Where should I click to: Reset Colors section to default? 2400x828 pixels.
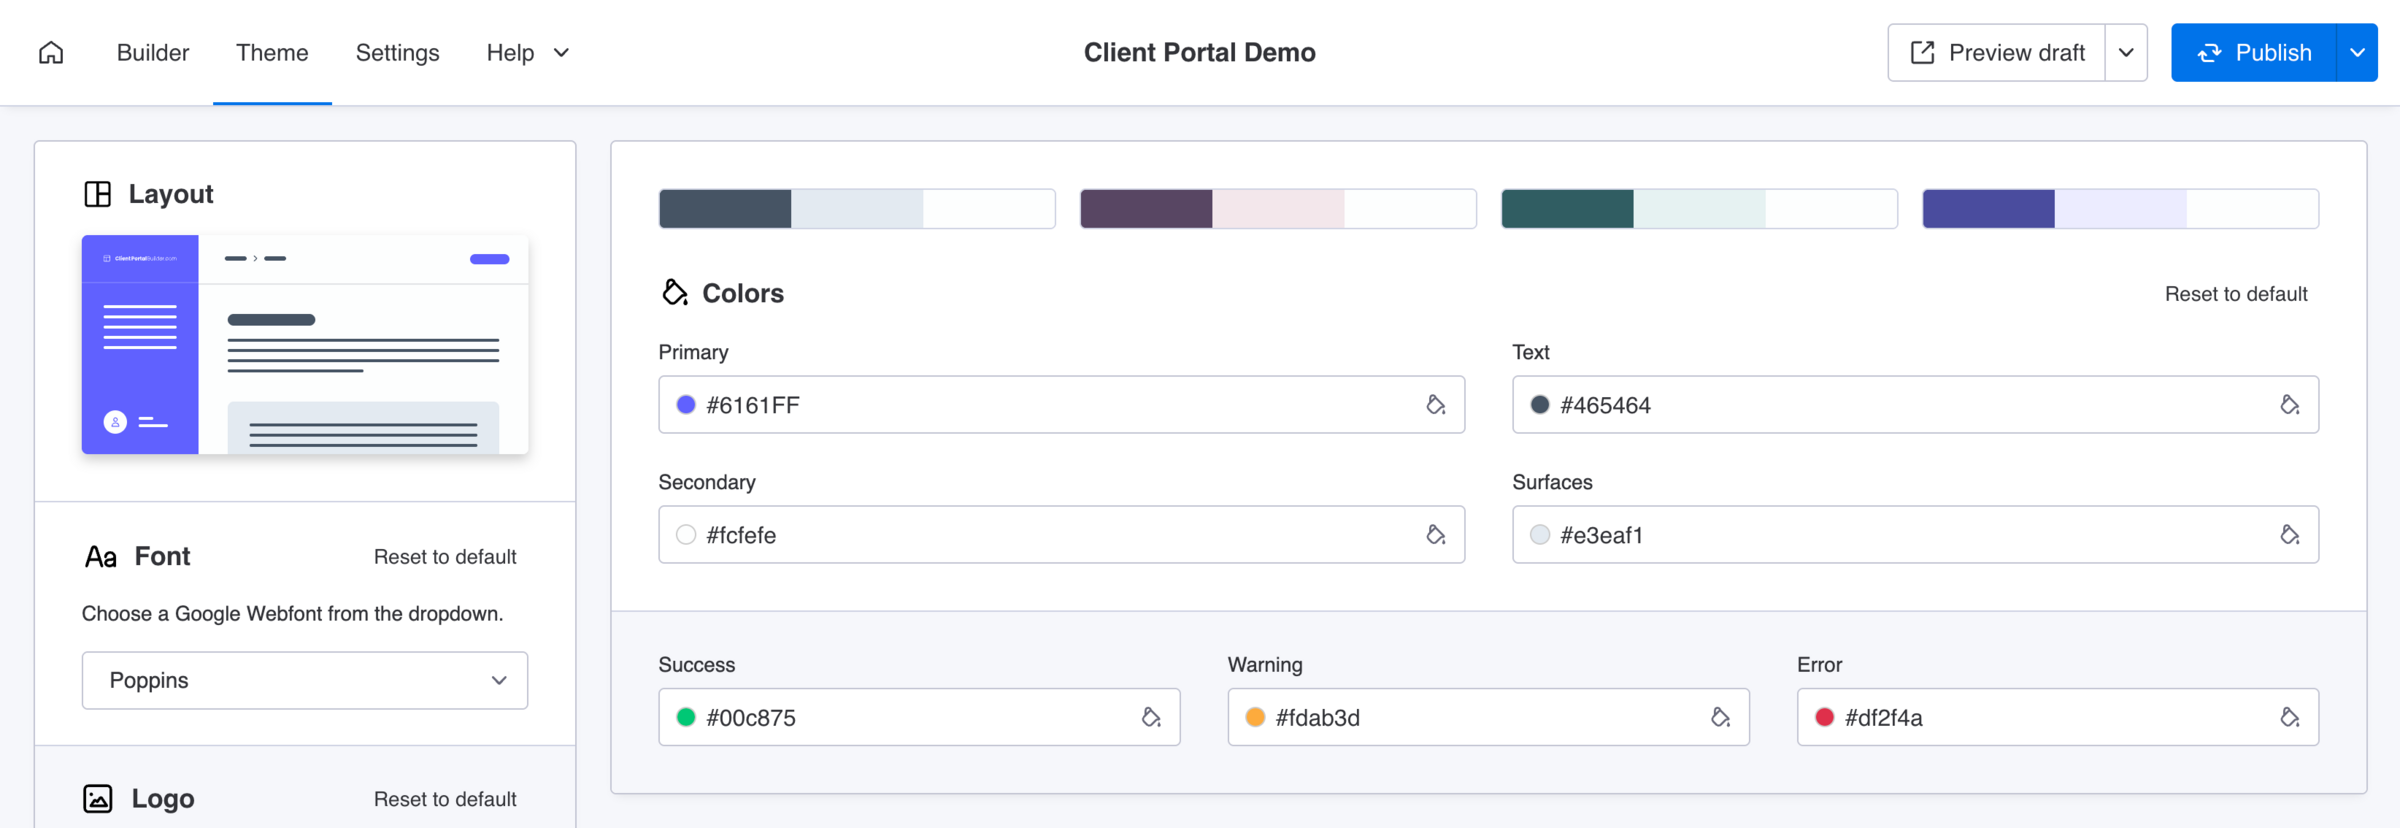pos(2235,294)
